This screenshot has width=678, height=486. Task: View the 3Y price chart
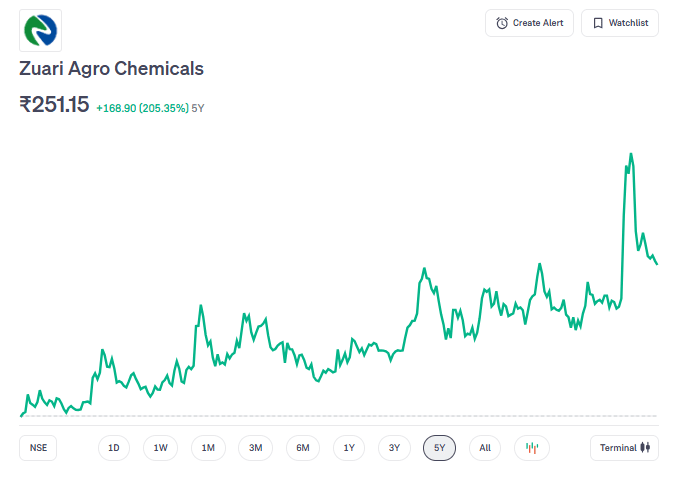(x=394, y=448)
